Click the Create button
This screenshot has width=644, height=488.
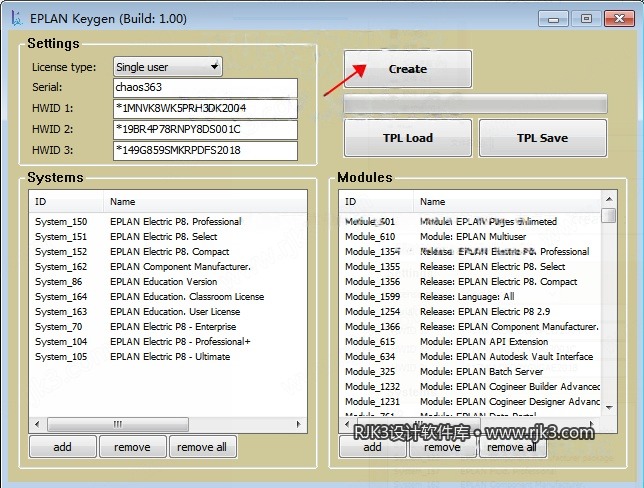click(408, 69)
